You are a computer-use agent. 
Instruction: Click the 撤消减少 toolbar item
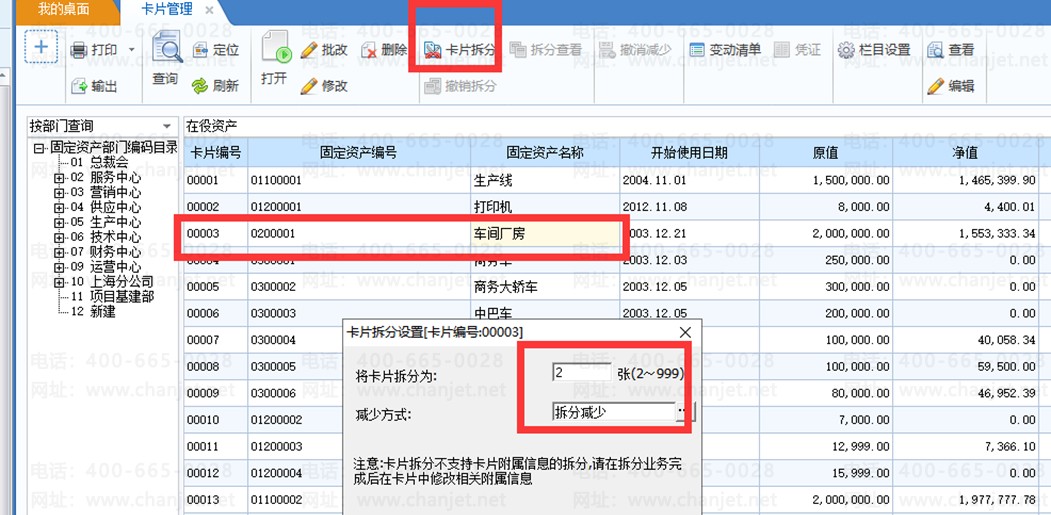tap(635, 50)
